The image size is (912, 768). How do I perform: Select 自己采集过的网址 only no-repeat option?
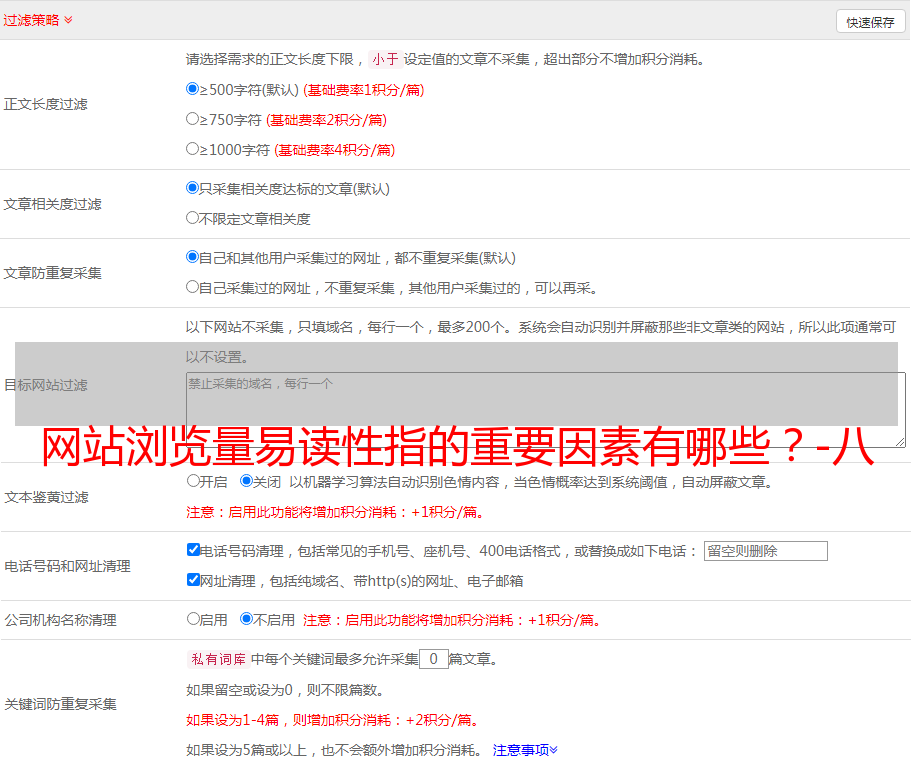click(193, 287)
